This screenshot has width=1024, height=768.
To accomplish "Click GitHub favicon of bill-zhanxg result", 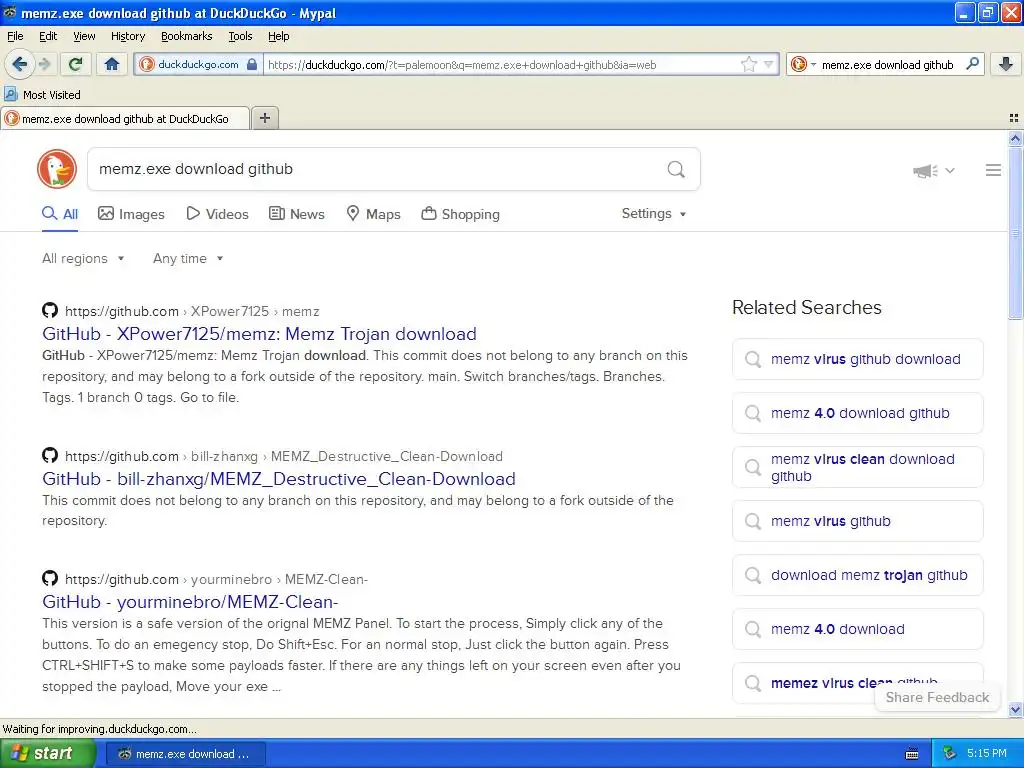I will click(50, 455).
